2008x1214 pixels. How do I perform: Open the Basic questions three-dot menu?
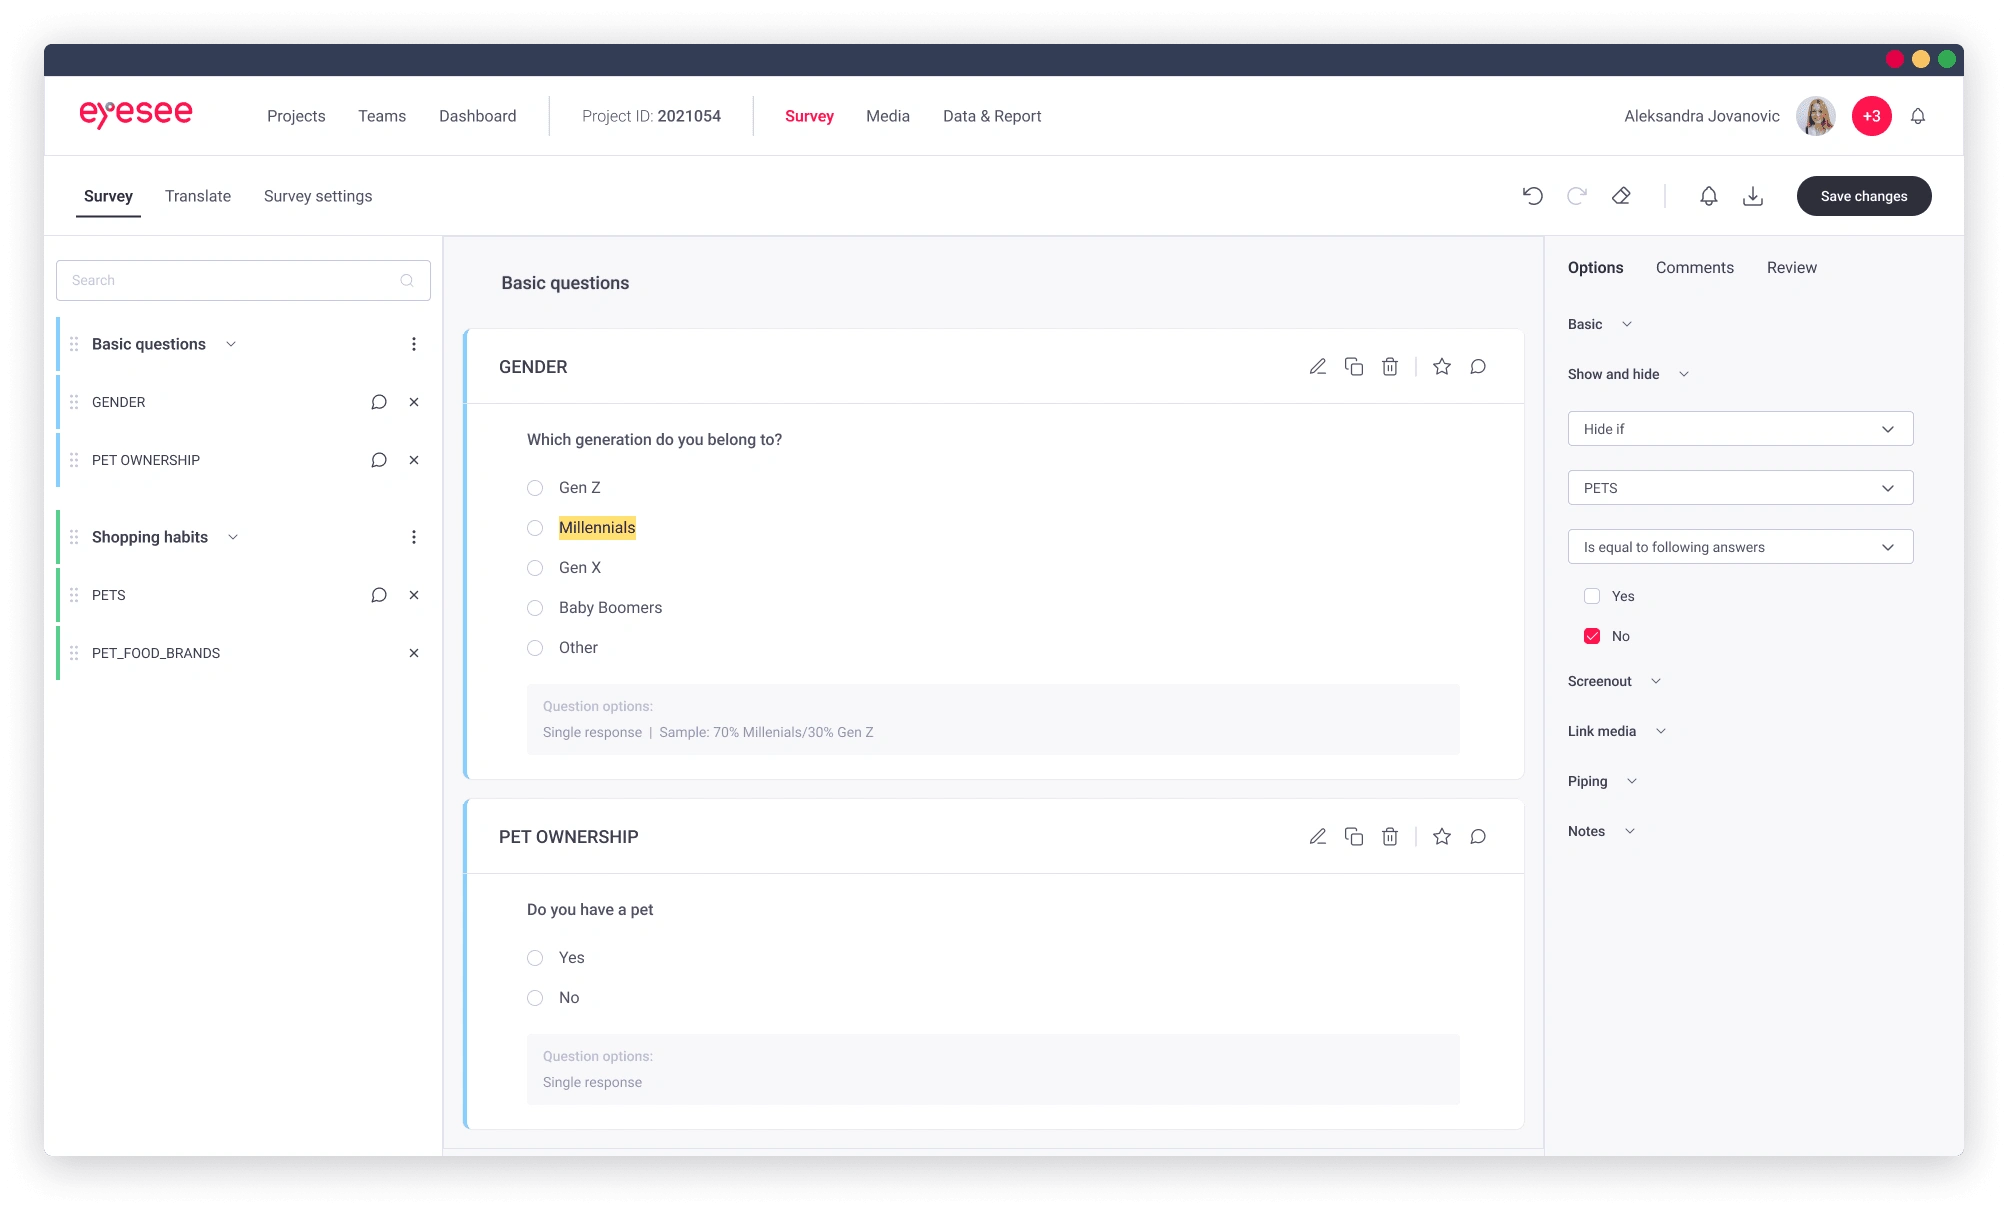414,344
